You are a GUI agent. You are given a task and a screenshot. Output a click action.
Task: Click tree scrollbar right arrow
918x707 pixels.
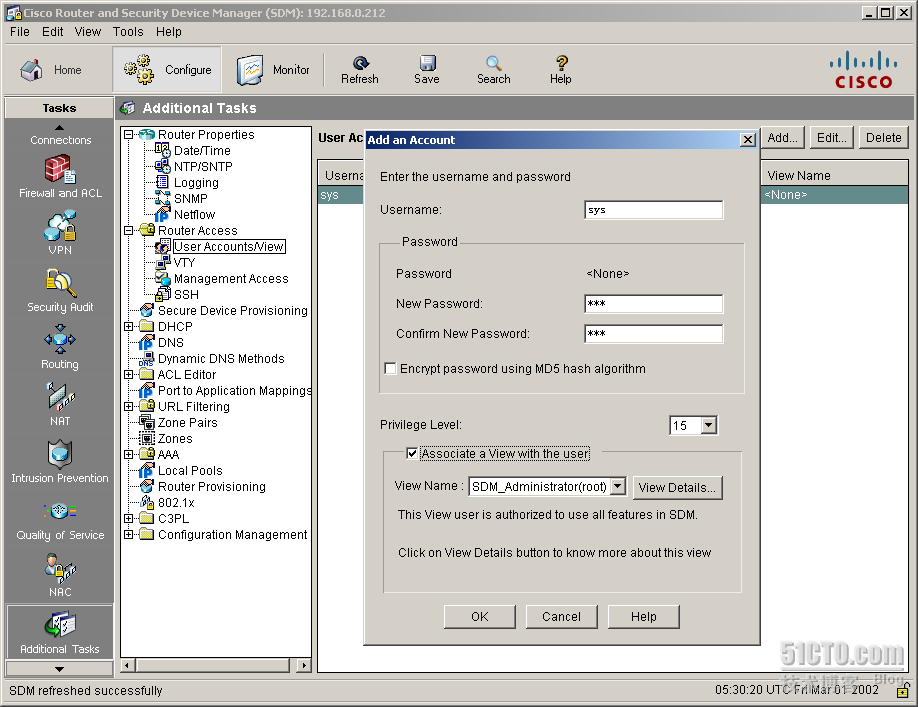pos(303,665)
